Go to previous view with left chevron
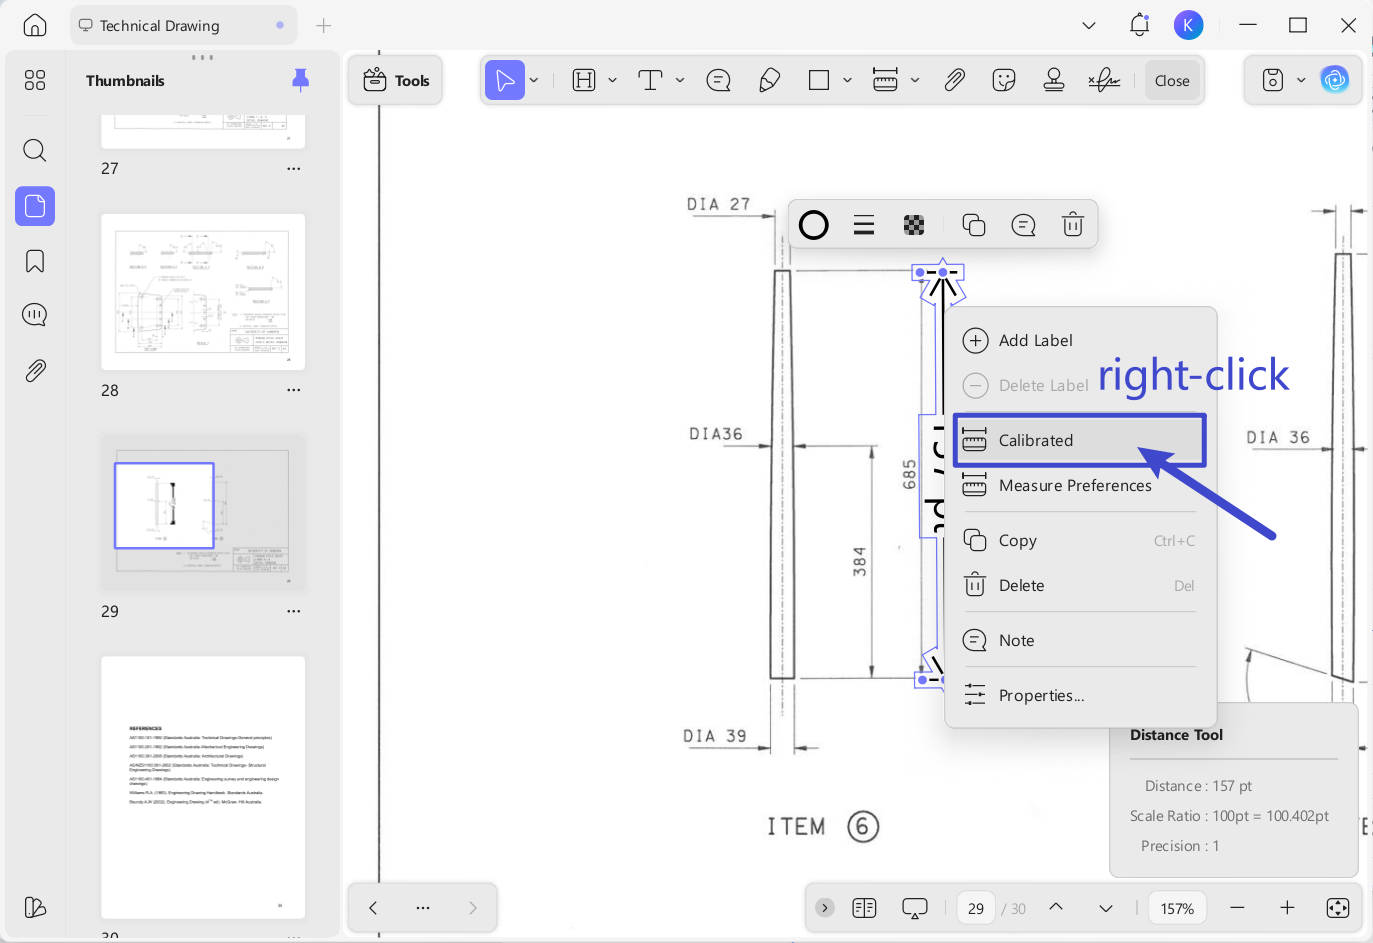This screenshot has height=943, width=1373. [x=373, y=908]
